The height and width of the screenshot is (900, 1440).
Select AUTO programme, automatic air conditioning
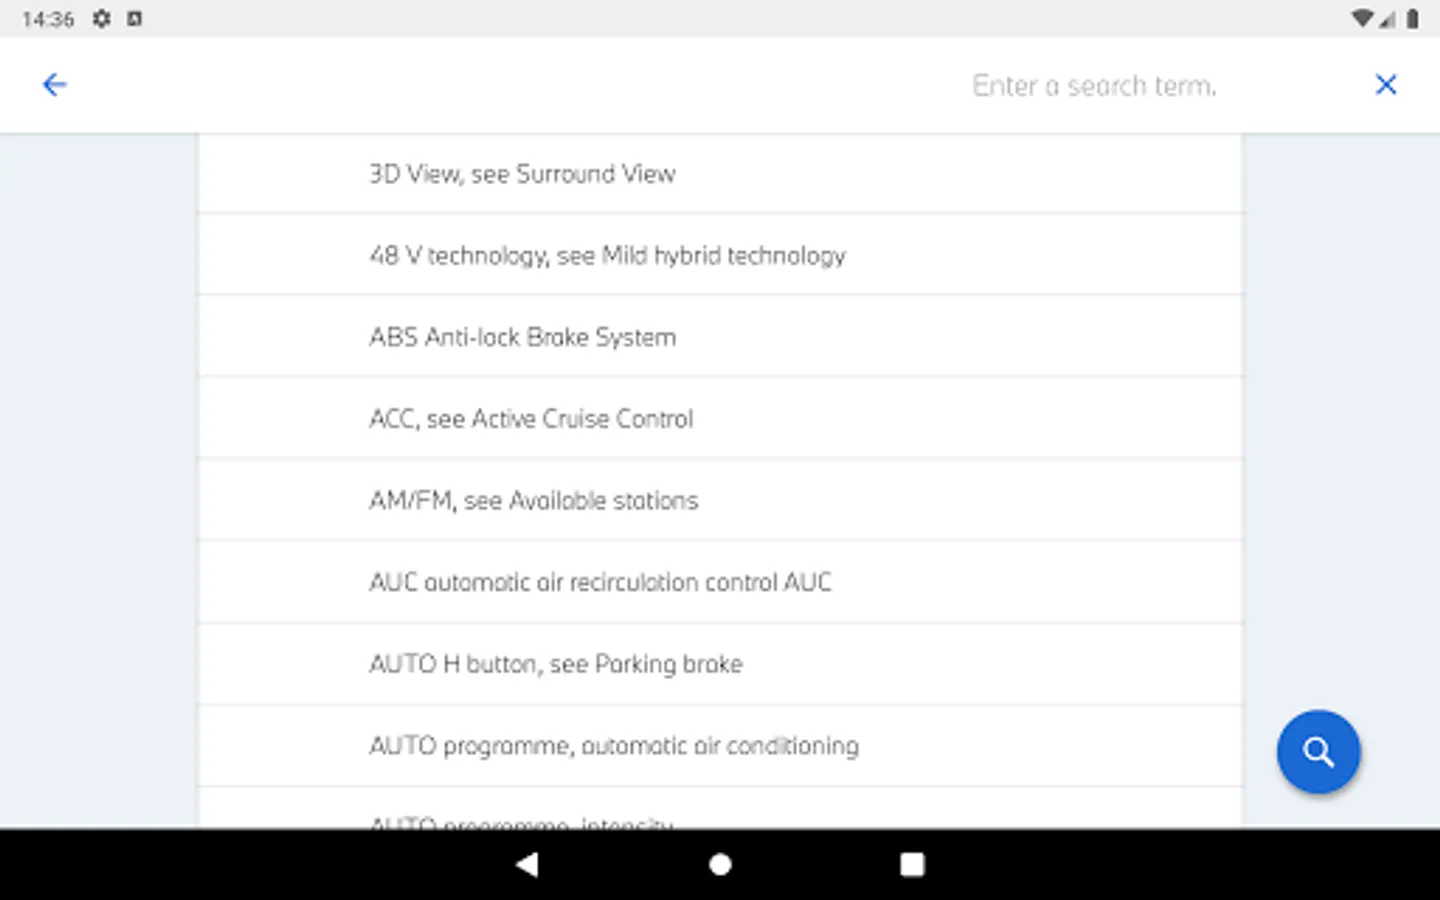point(613,746)
